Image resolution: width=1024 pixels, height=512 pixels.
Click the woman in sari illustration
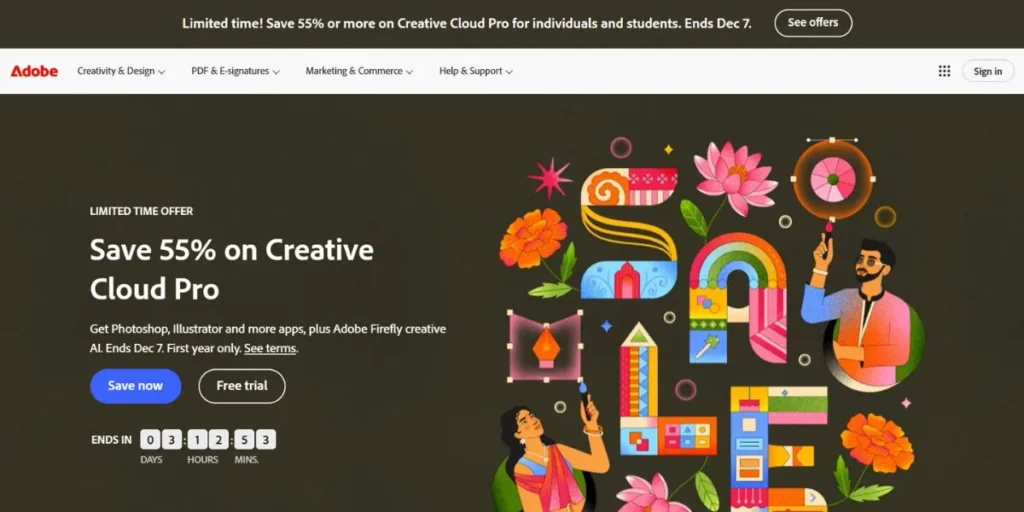click(549, 451)
